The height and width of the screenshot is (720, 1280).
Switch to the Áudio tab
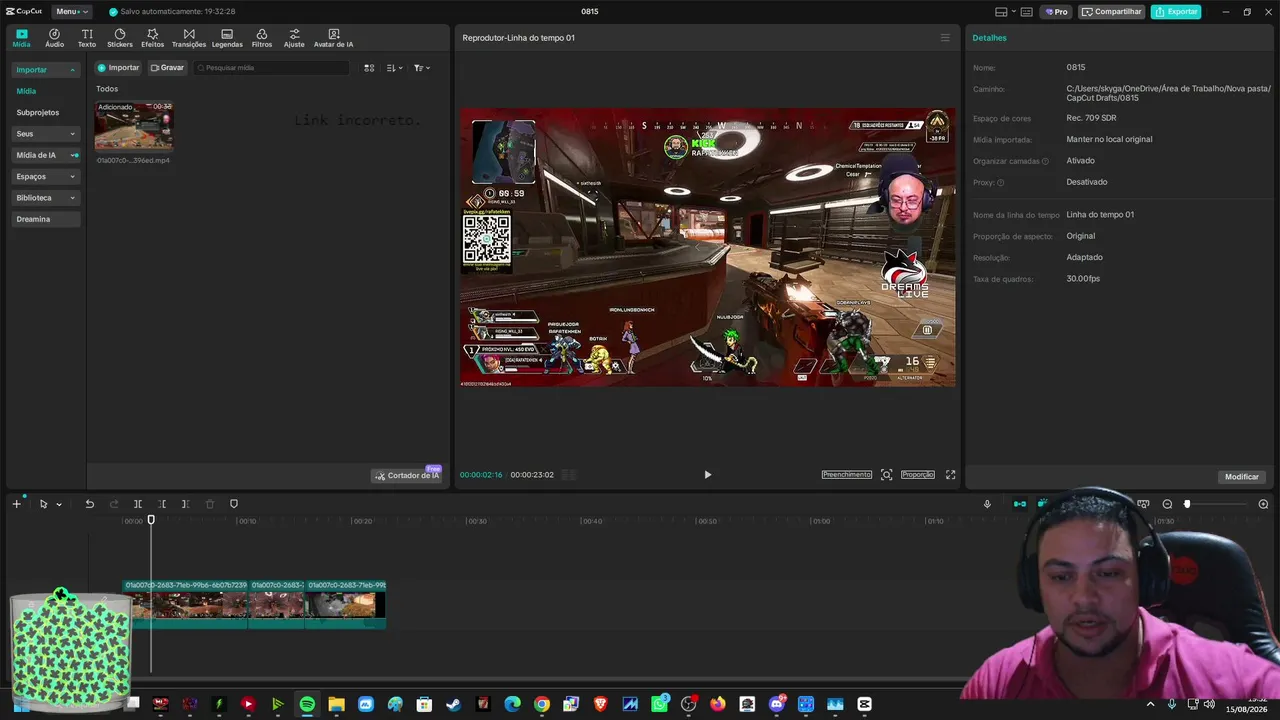[54, 38]
